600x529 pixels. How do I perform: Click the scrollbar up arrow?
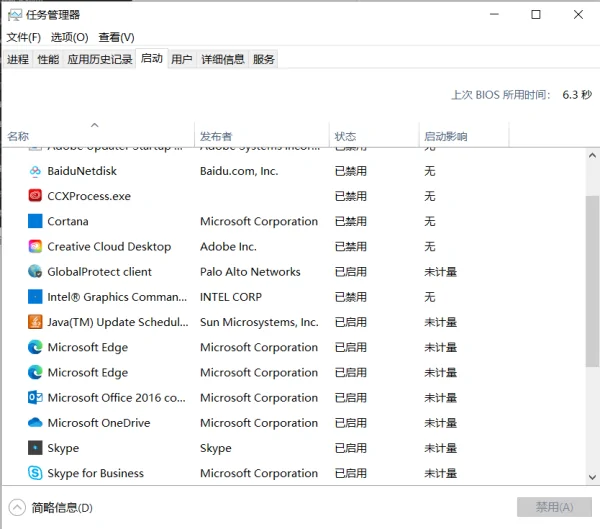coord(592,155)
